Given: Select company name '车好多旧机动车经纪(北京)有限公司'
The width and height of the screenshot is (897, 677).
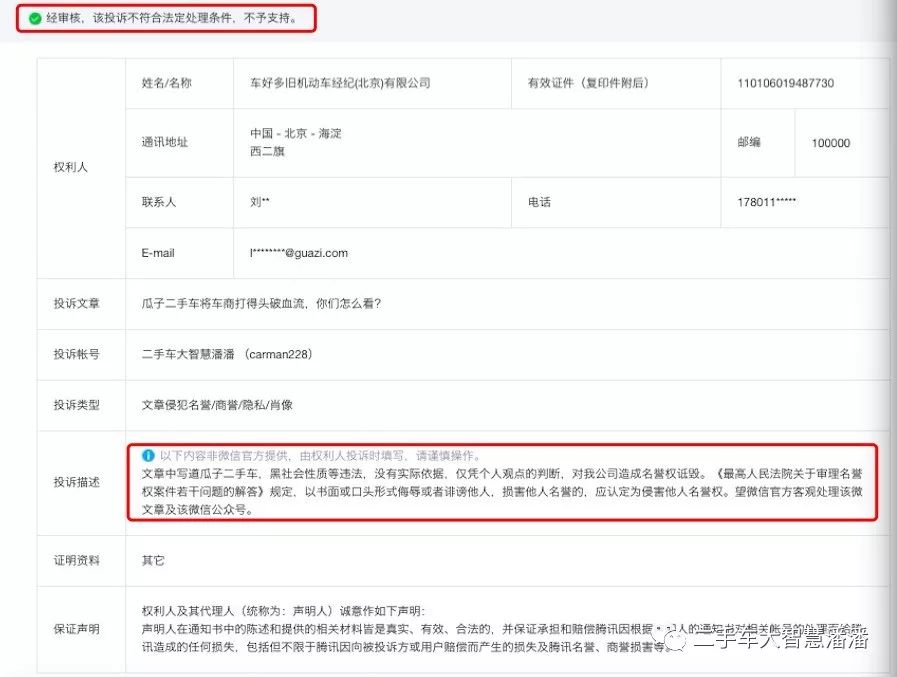Looking at the screenshot, I should pyautogui.click(x=340, y=83).
